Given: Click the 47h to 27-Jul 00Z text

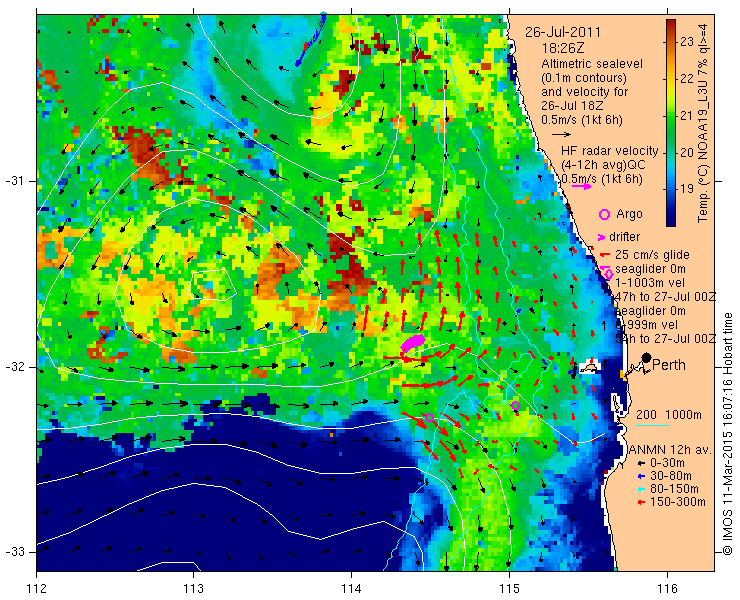Looking at the screenshot, I should click(x=665, y=297).
